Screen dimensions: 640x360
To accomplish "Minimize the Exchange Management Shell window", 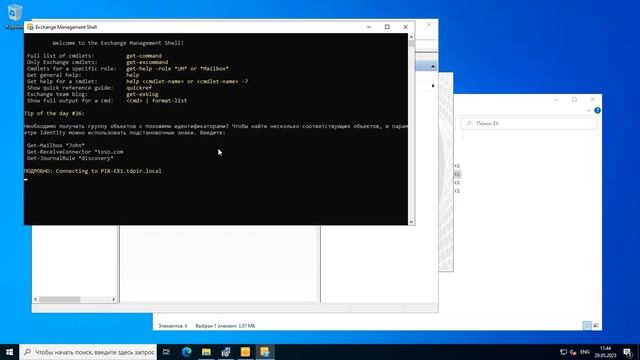I will click(369, 27).
